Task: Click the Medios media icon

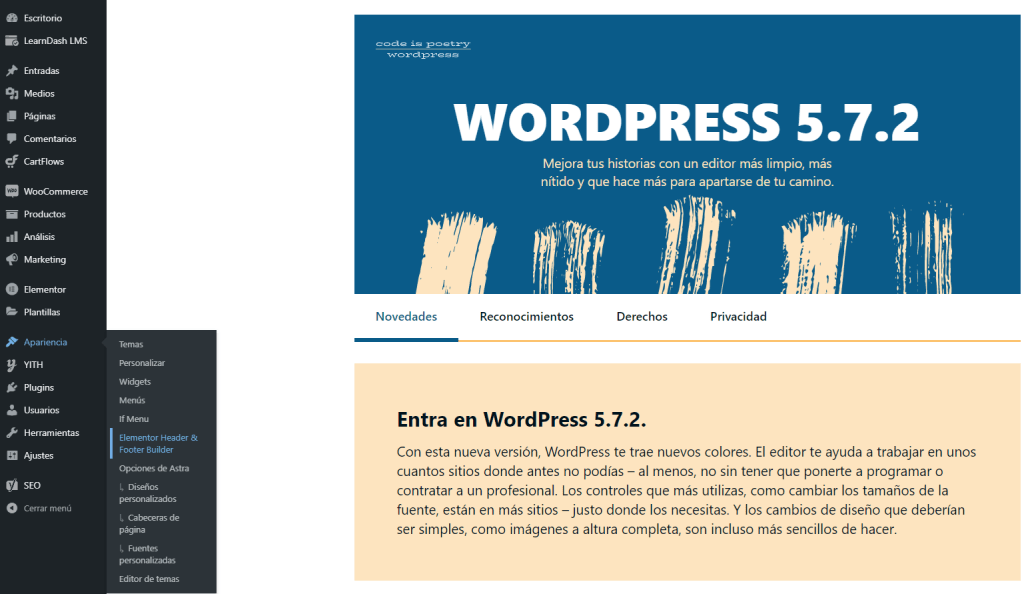Action: [x=12, y=93]
